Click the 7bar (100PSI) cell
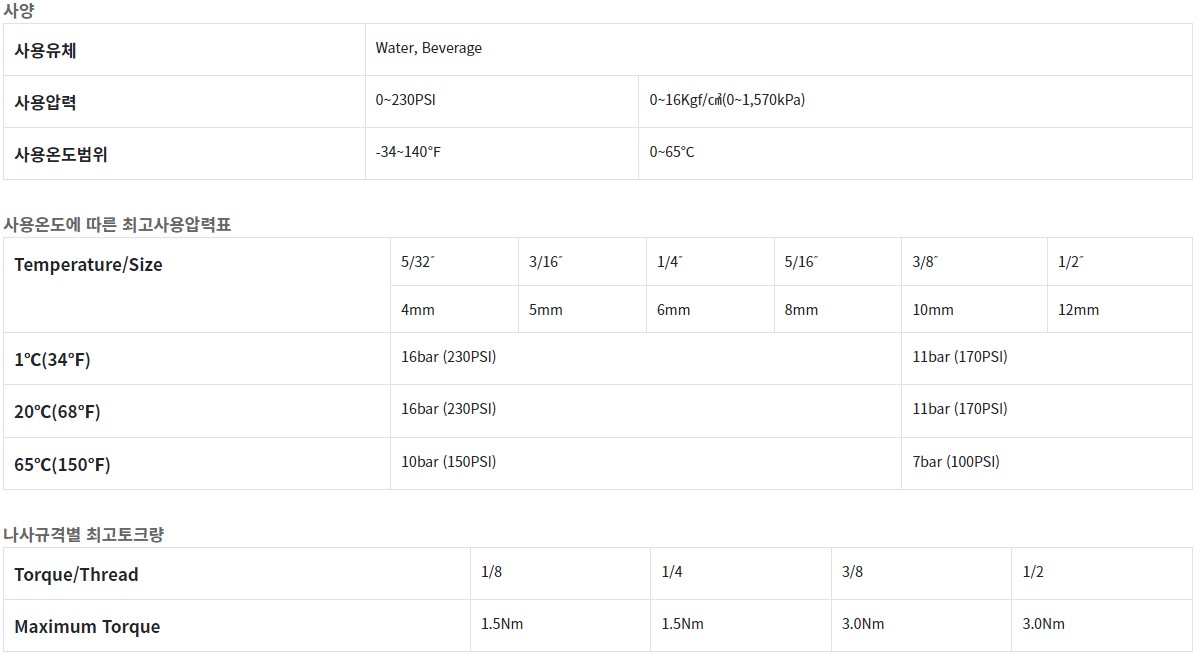This screenshot has width=1196, height=655. coord(956,462)
